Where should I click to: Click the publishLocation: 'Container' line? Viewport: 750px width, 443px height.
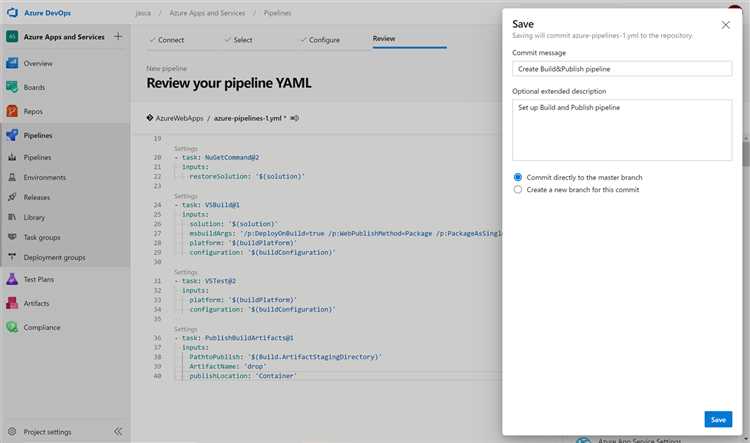pyautogui.click(x=243, y=376)
